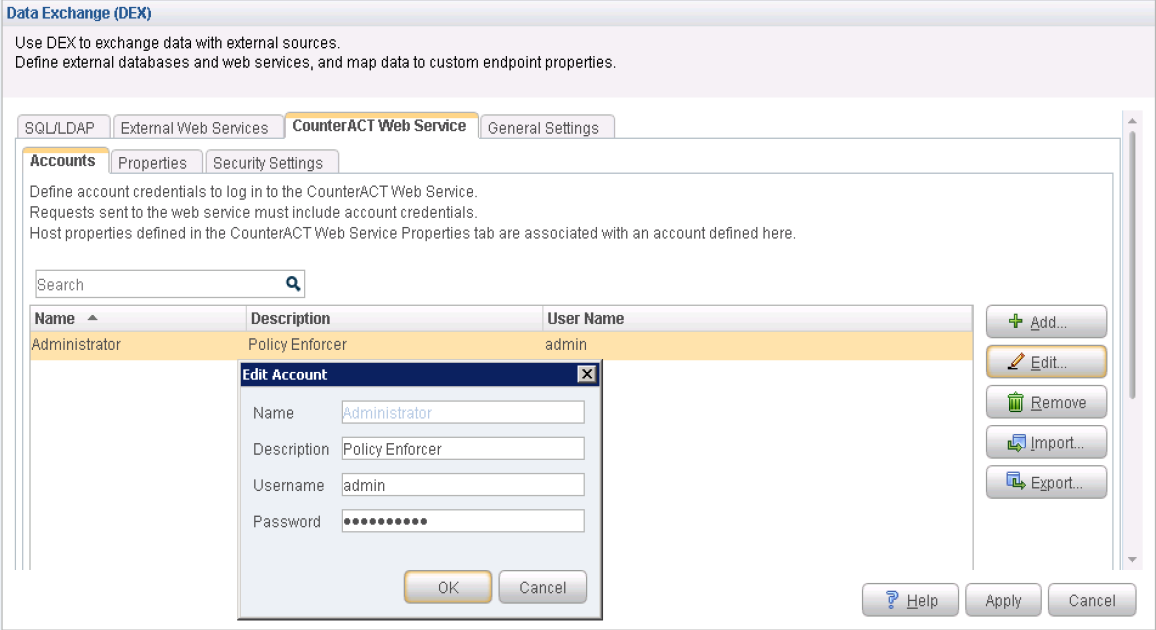Click the green plus Add icon

pos(1015,321)
